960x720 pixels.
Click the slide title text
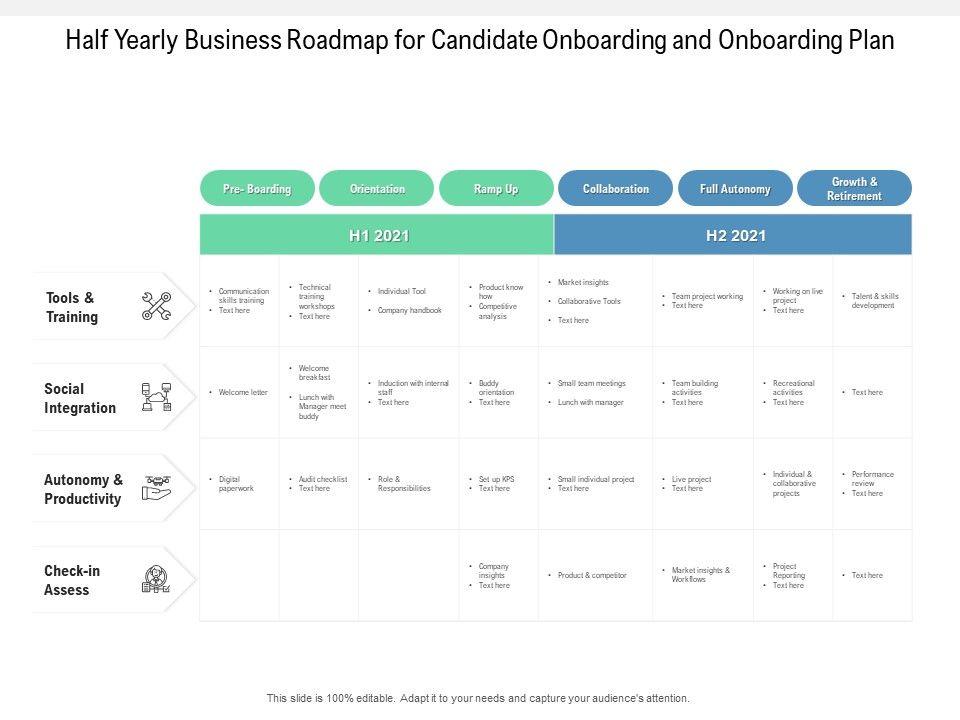pyautogui.click(x=480, y=41)
